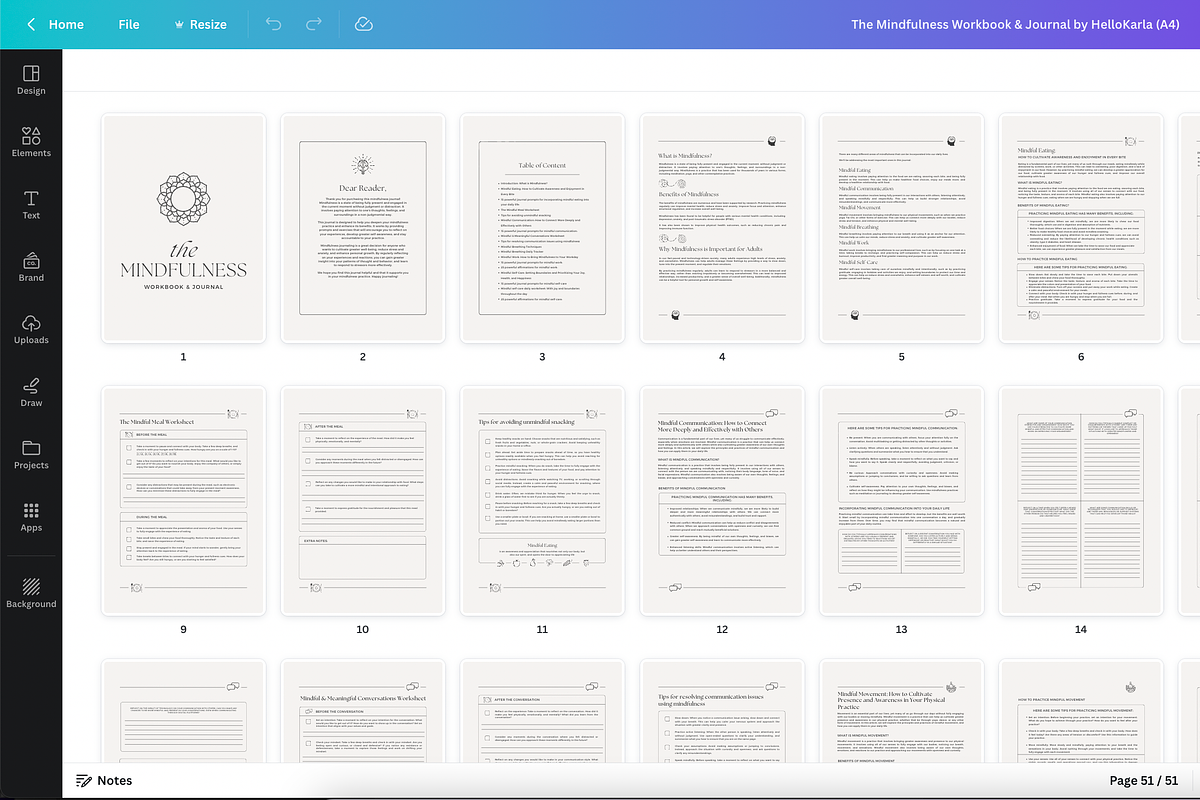The image size is (1200, 800).
Task: Select the document title in header
Action: click(x=1016, y=24)
